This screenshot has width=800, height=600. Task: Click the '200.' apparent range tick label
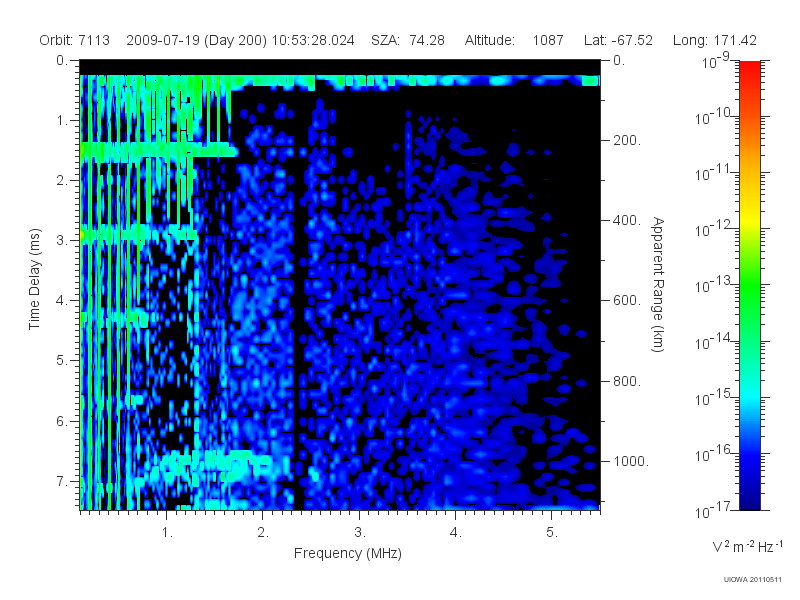point(627,140)
